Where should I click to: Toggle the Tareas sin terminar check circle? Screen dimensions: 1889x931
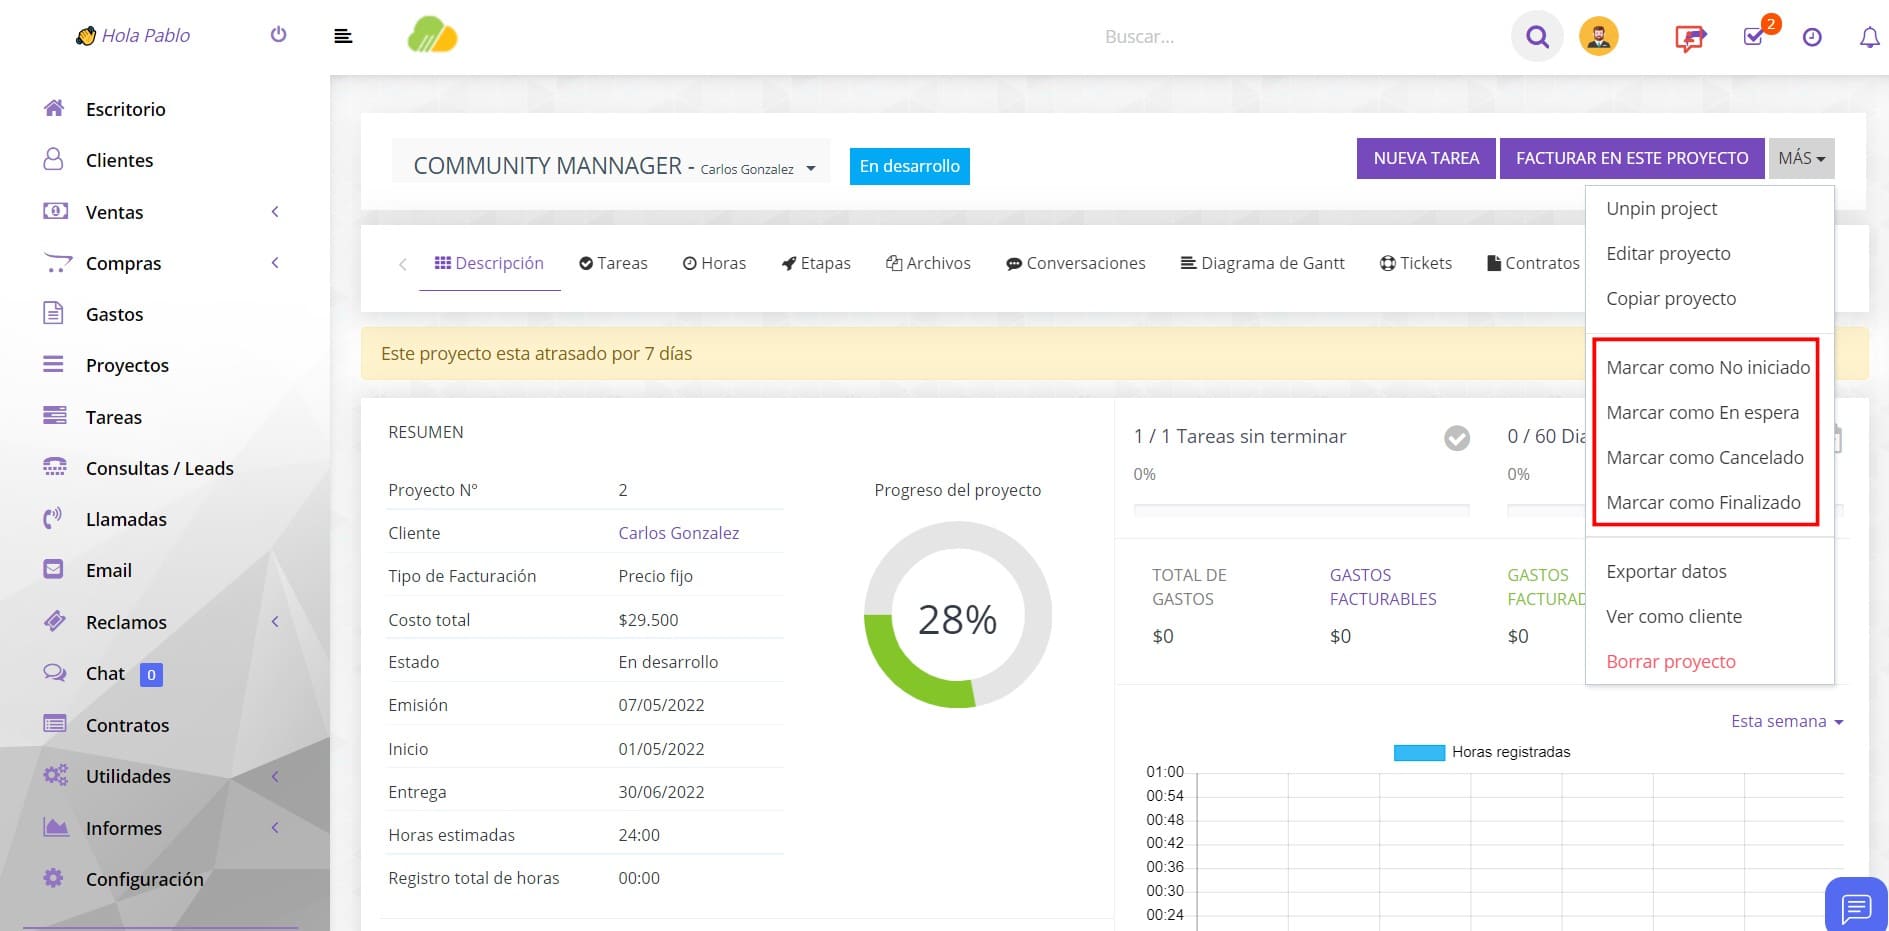1457,438
